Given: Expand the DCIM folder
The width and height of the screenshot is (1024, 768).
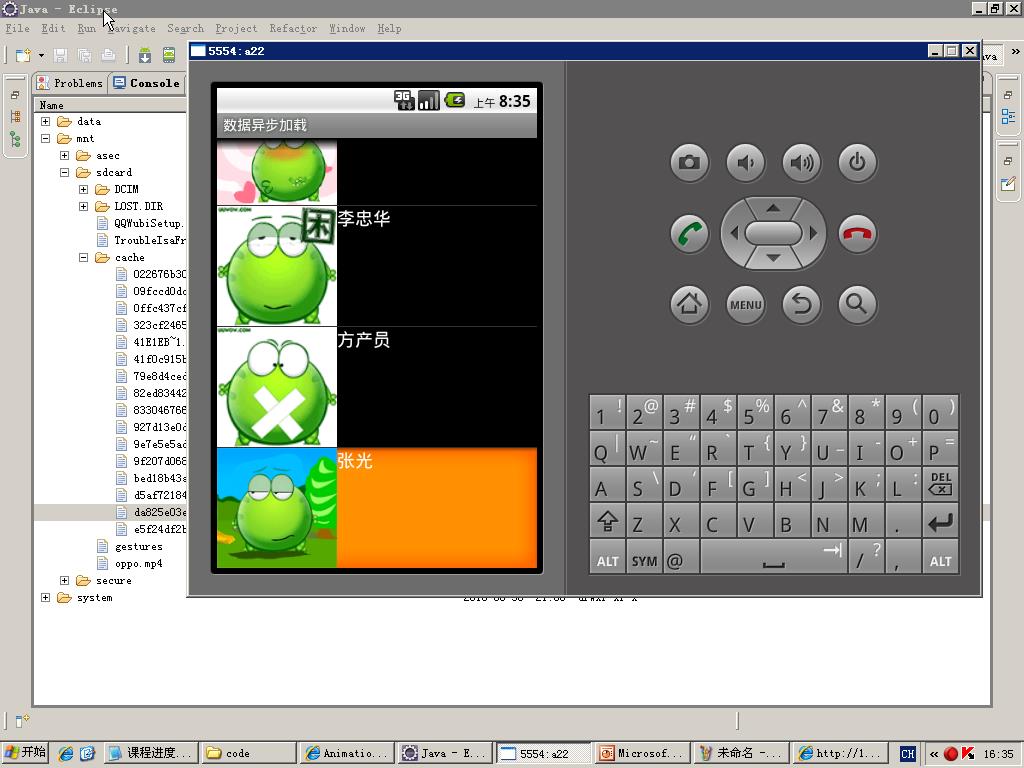Looking at the screenshot, I should point(83,189).
